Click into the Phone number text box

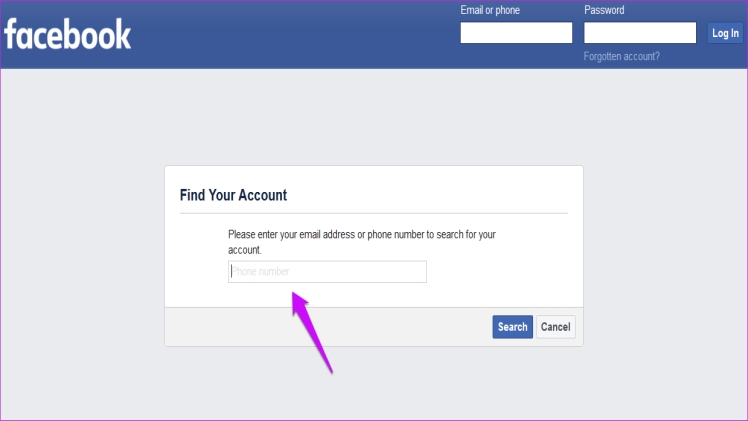[327, 271]
